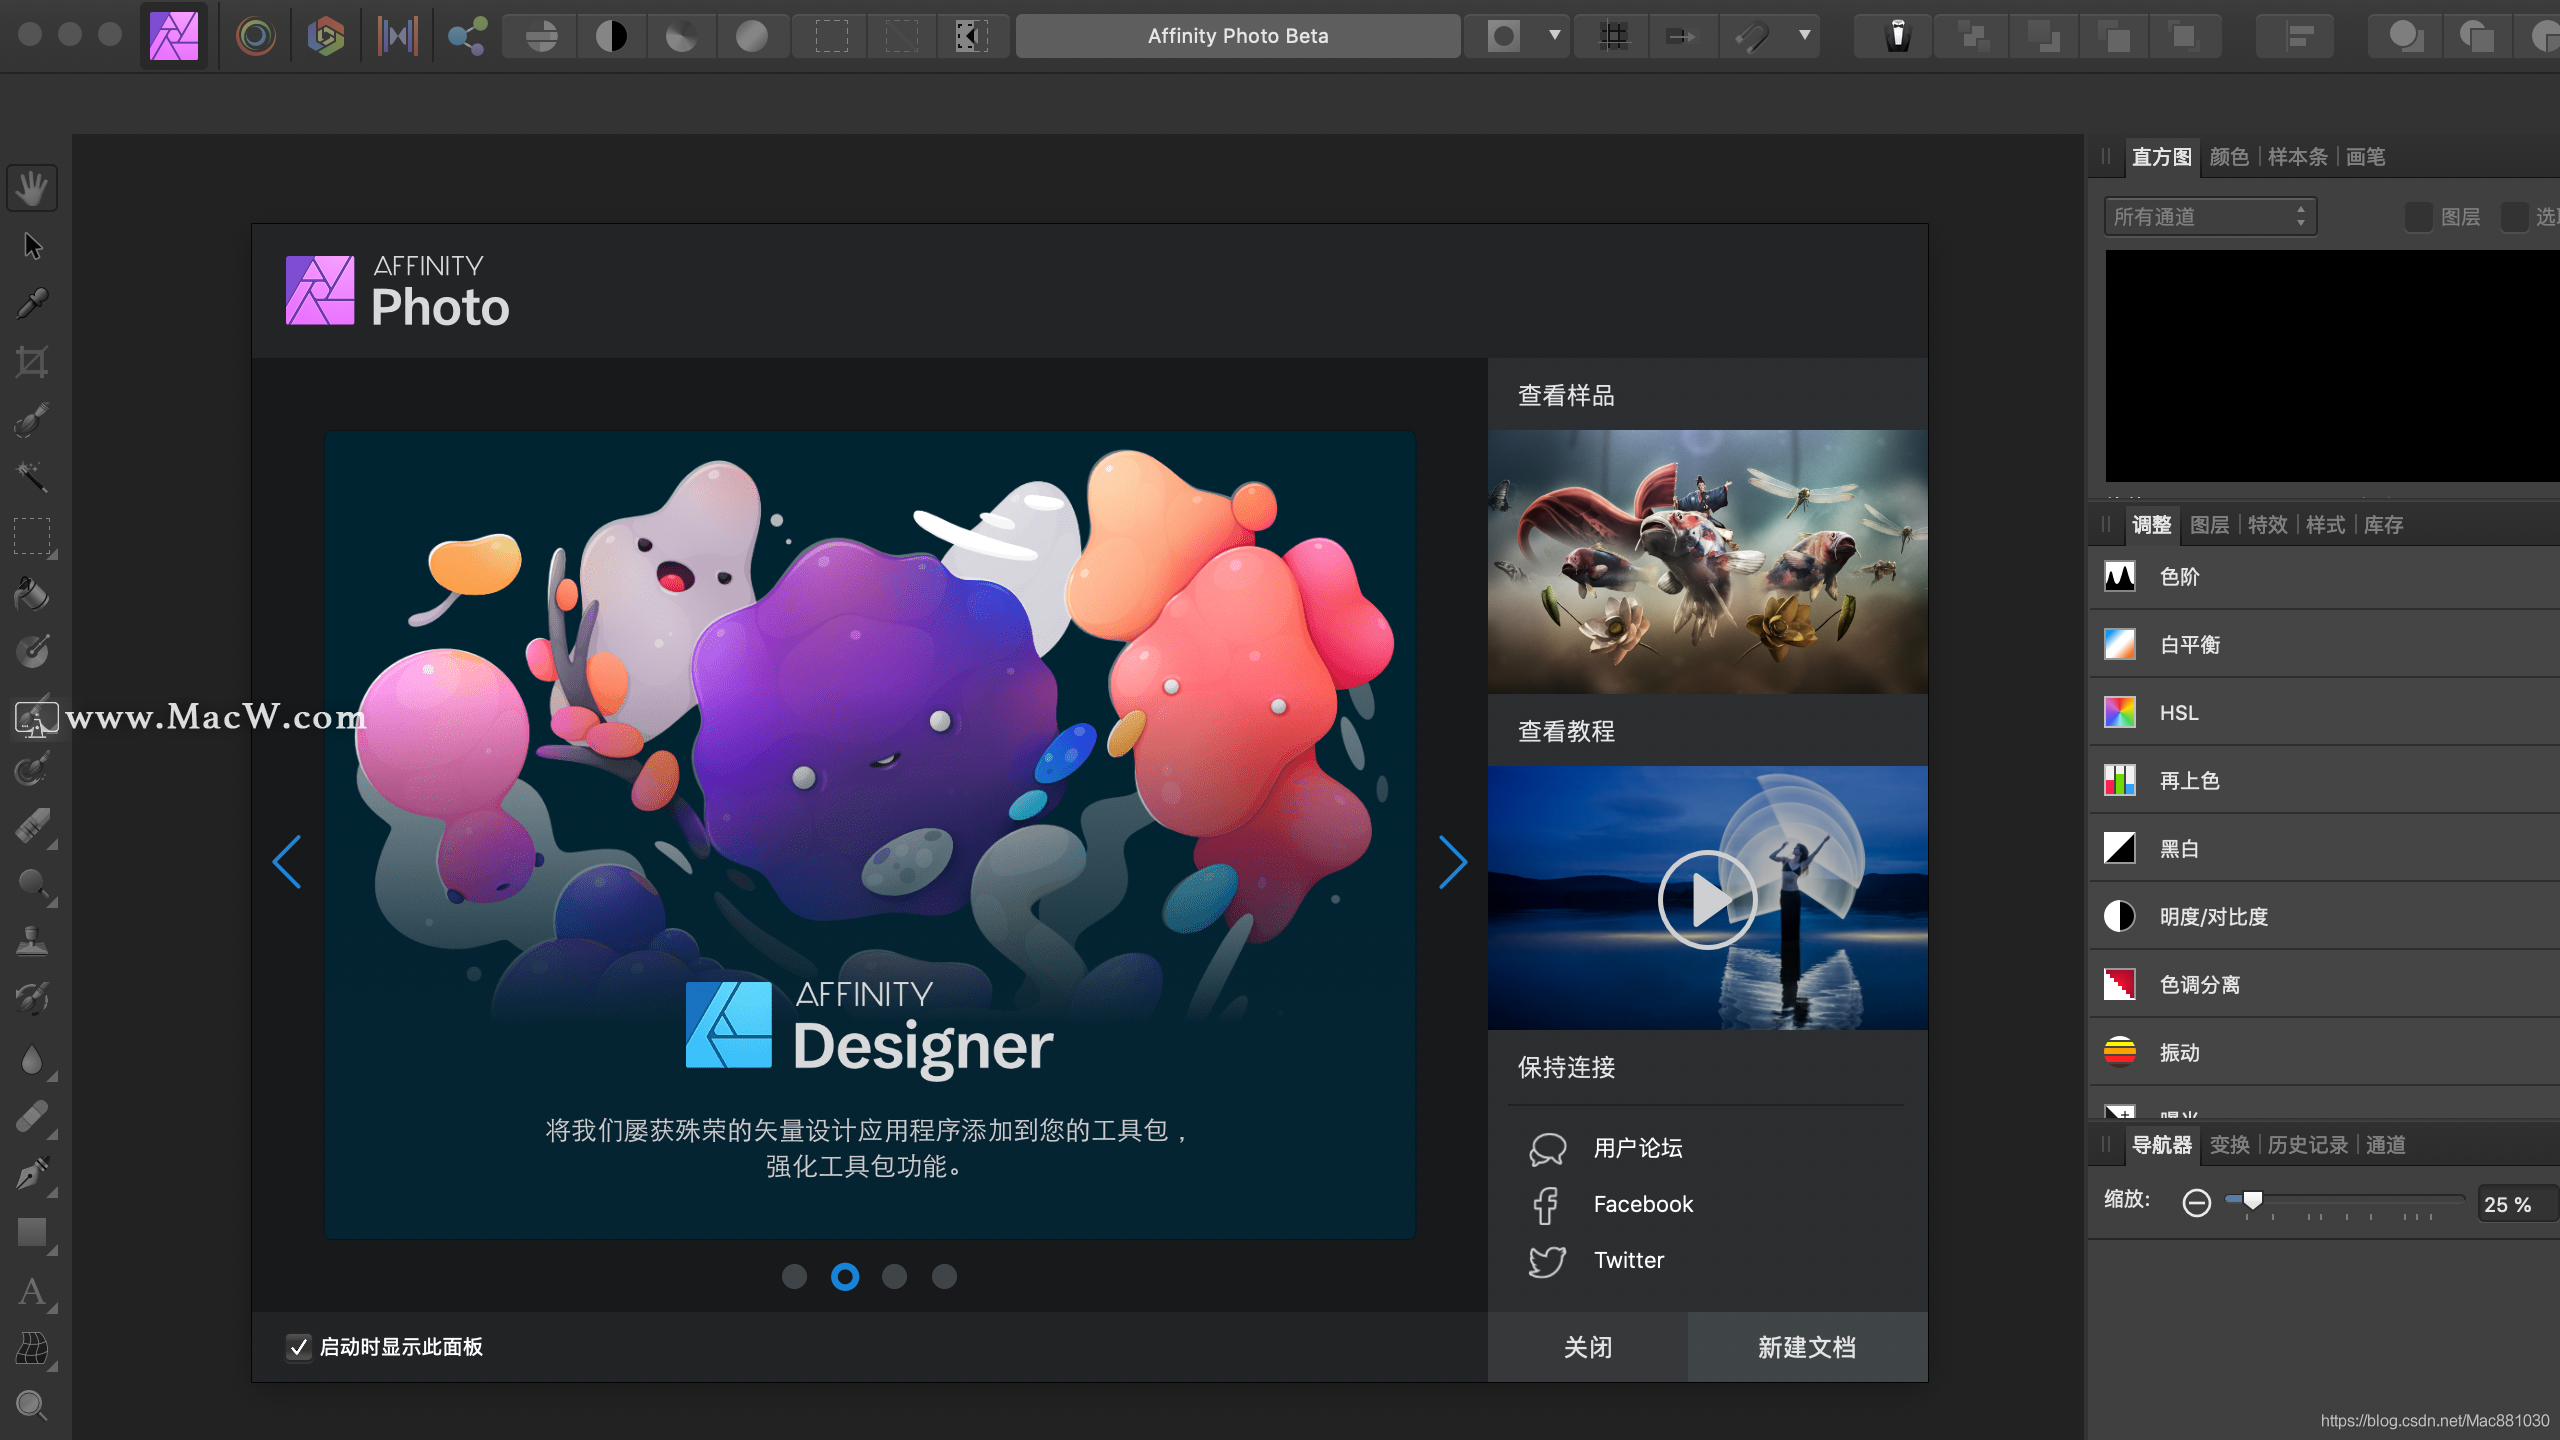Select the Crop tool
The width and height of the screenshot is (2560, 1440).
coord(32,362)
